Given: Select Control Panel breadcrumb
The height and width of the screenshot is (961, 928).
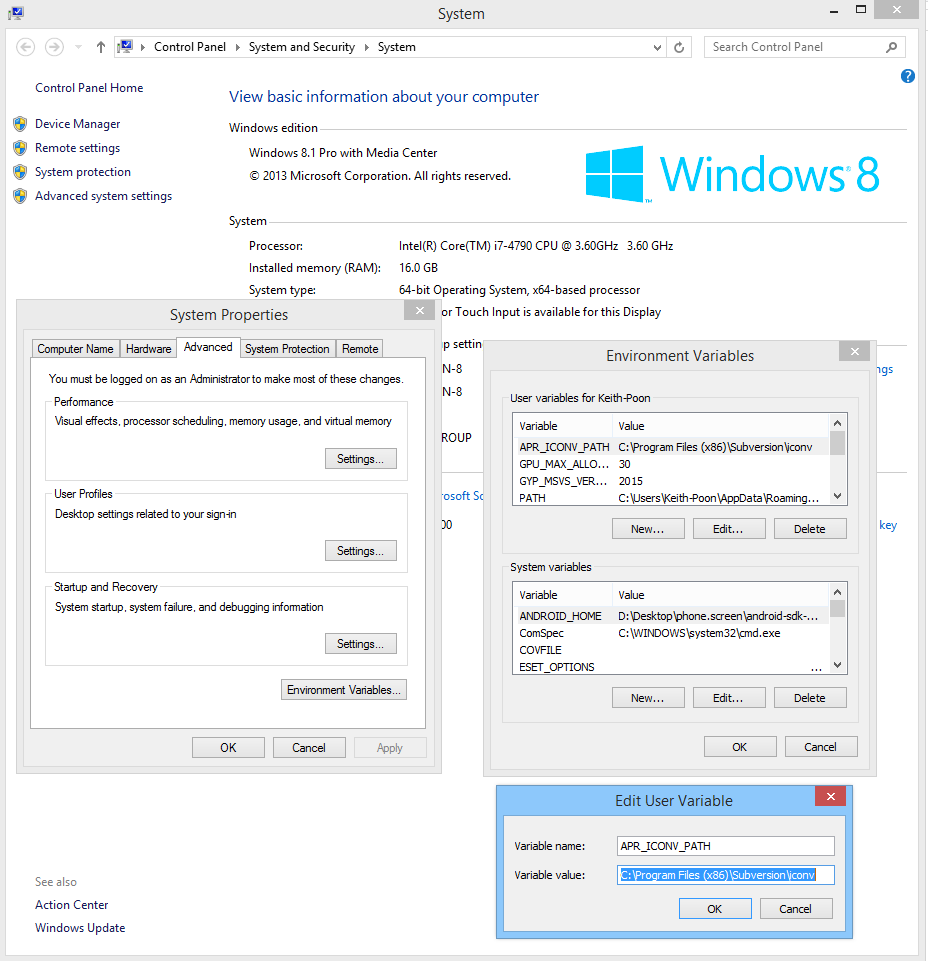Looking at the screenshot, I should pos(190,47).
